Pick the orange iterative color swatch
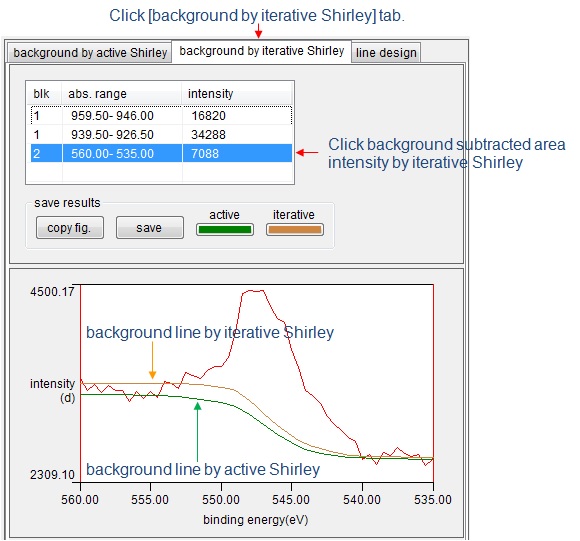Screen dimensions: 580x541 coord(295,230)
